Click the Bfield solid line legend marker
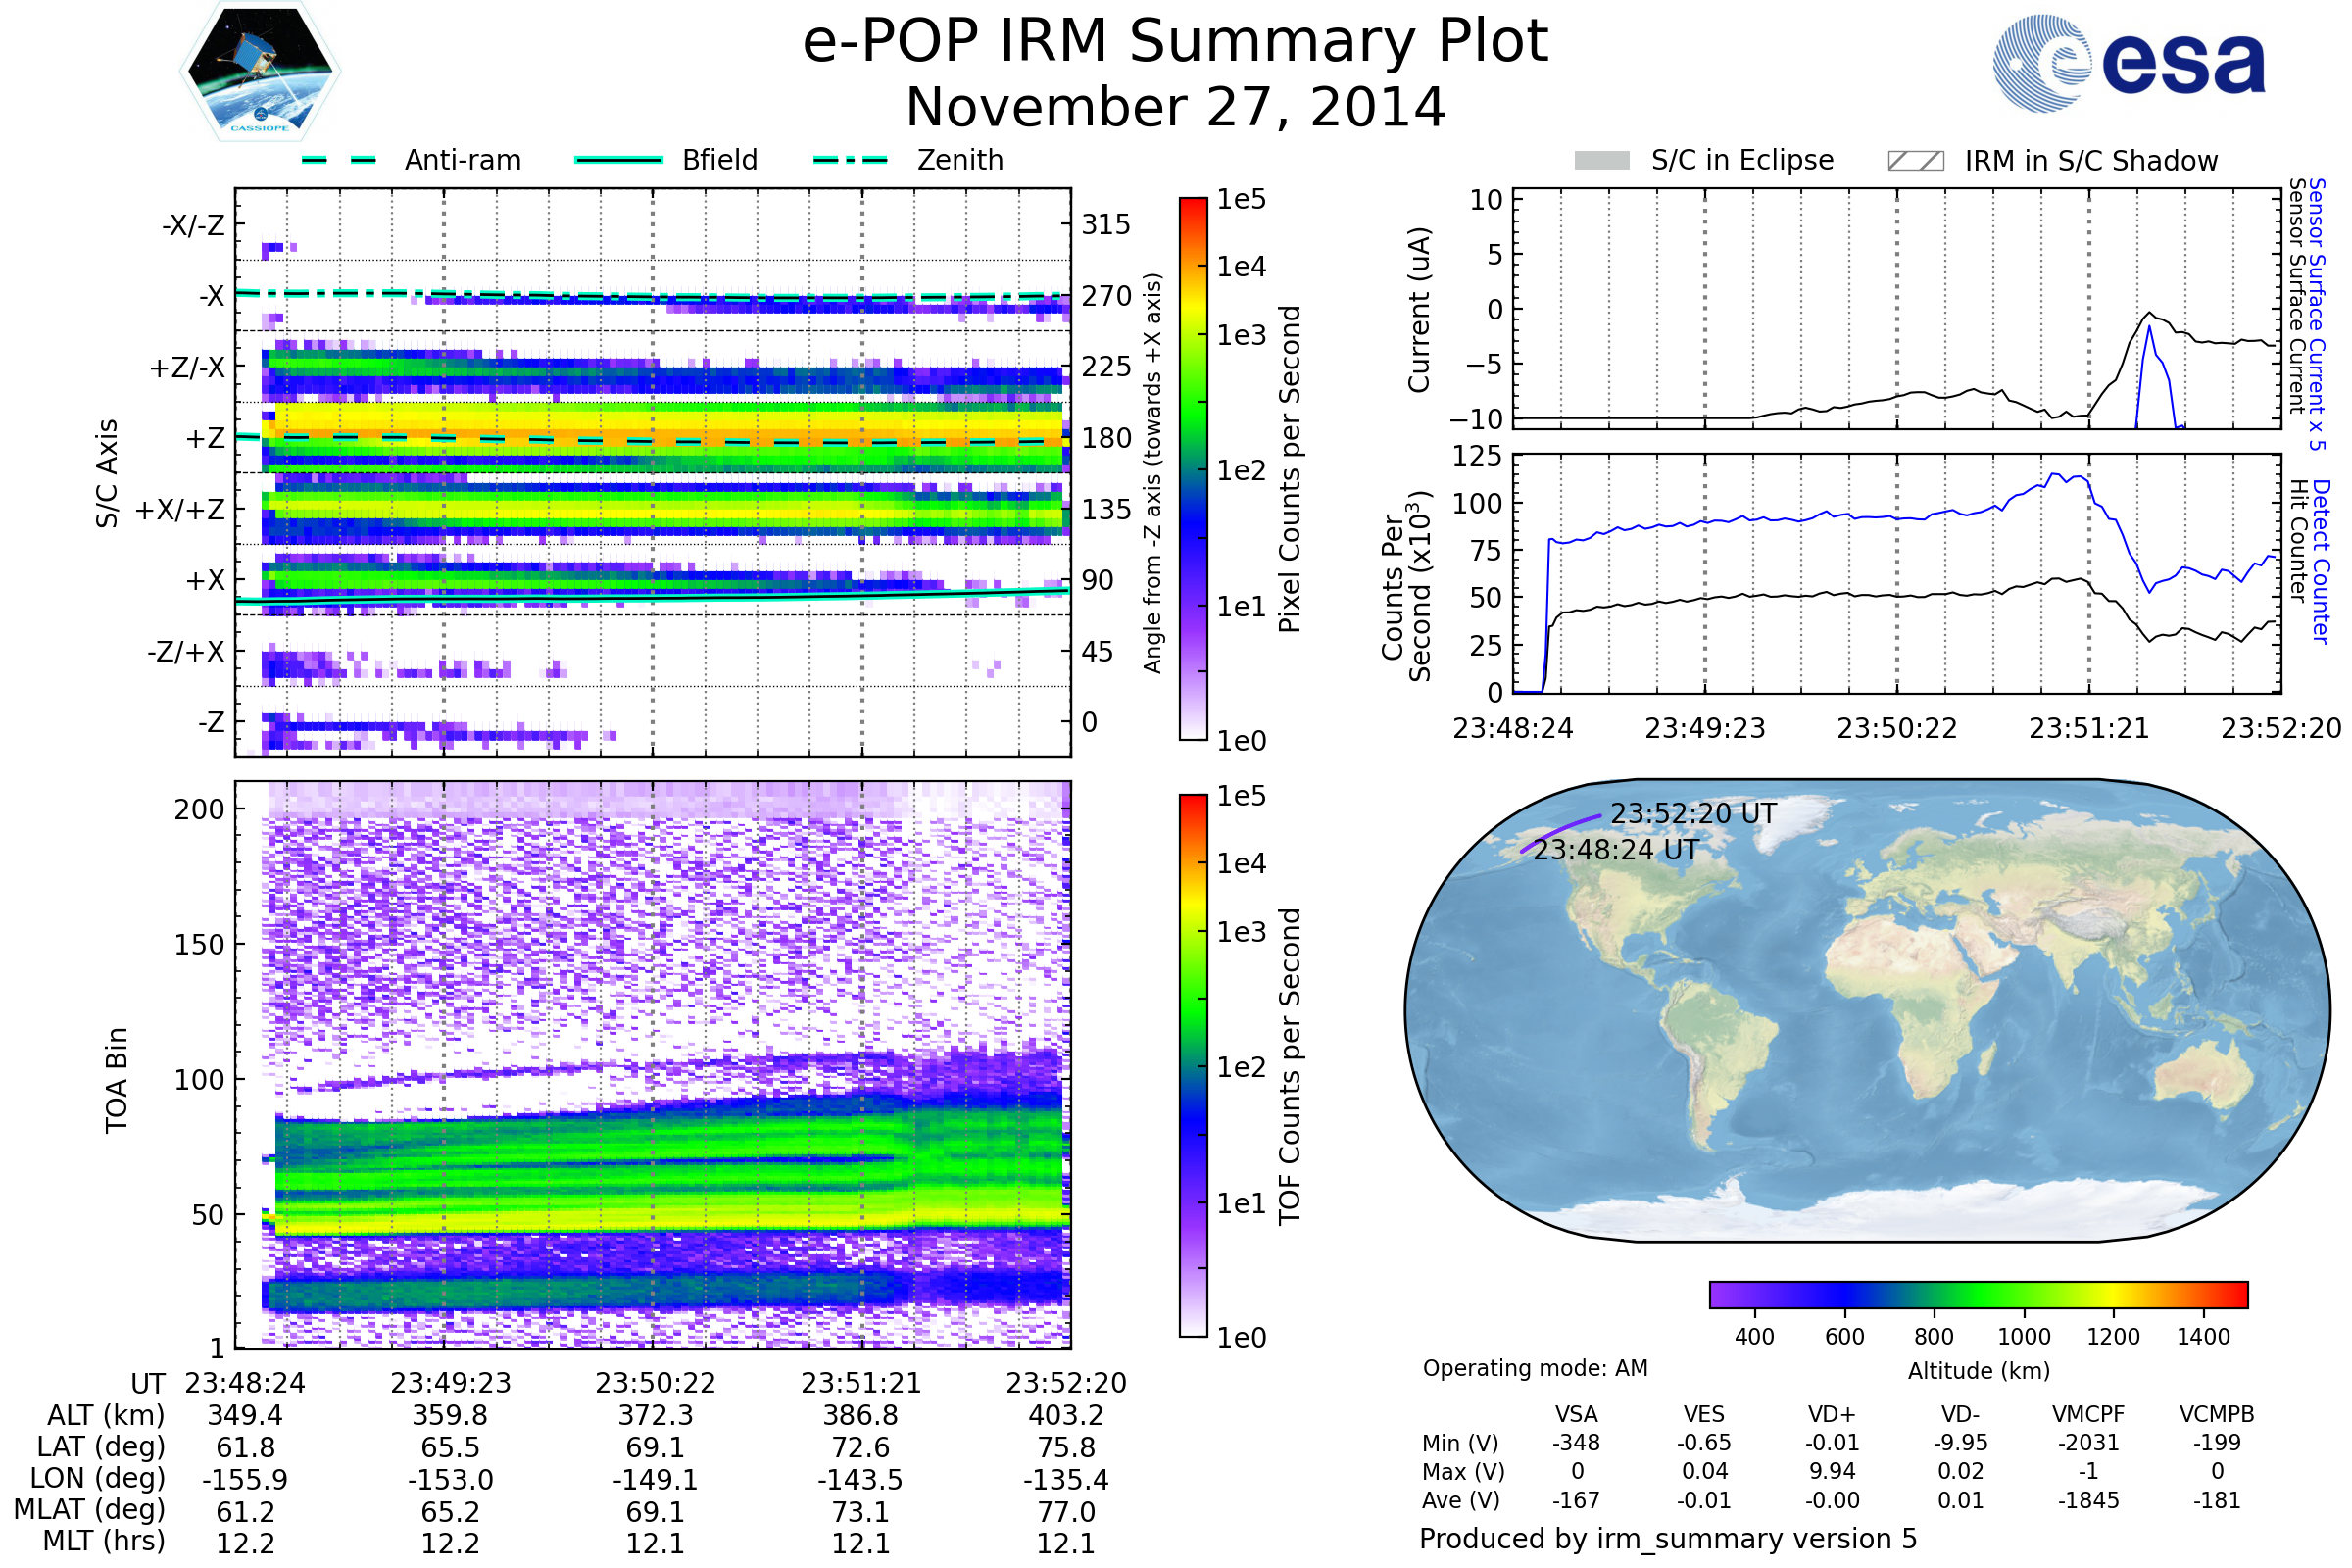 click(x=618, y=160)
